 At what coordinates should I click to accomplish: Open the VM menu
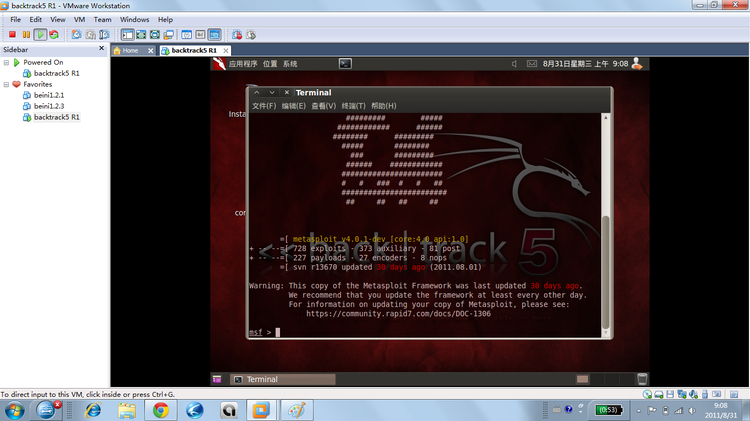click(79, 20)
